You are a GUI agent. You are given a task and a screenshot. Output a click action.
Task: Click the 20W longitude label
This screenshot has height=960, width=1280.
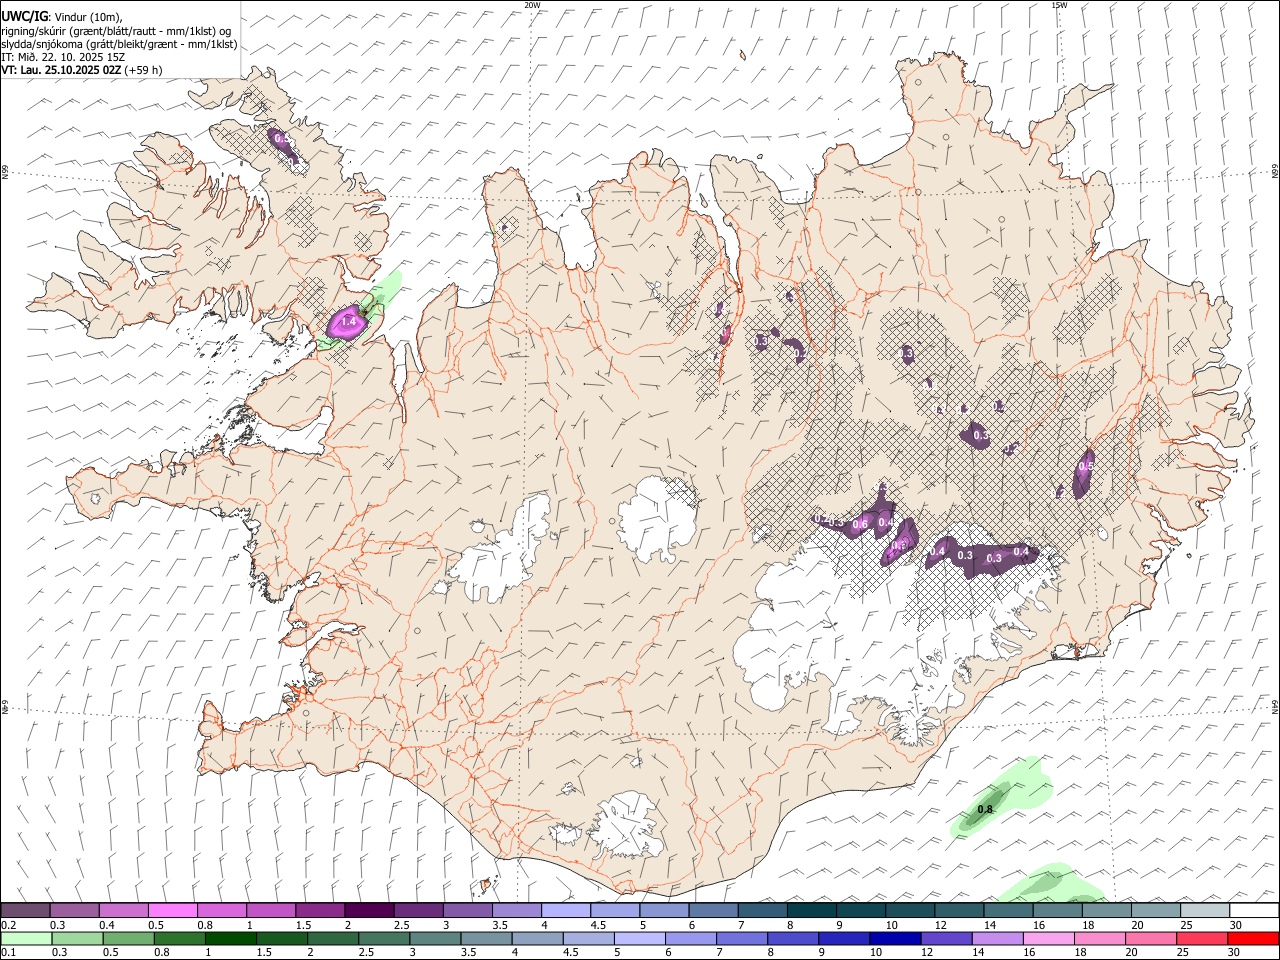(532, 5)
